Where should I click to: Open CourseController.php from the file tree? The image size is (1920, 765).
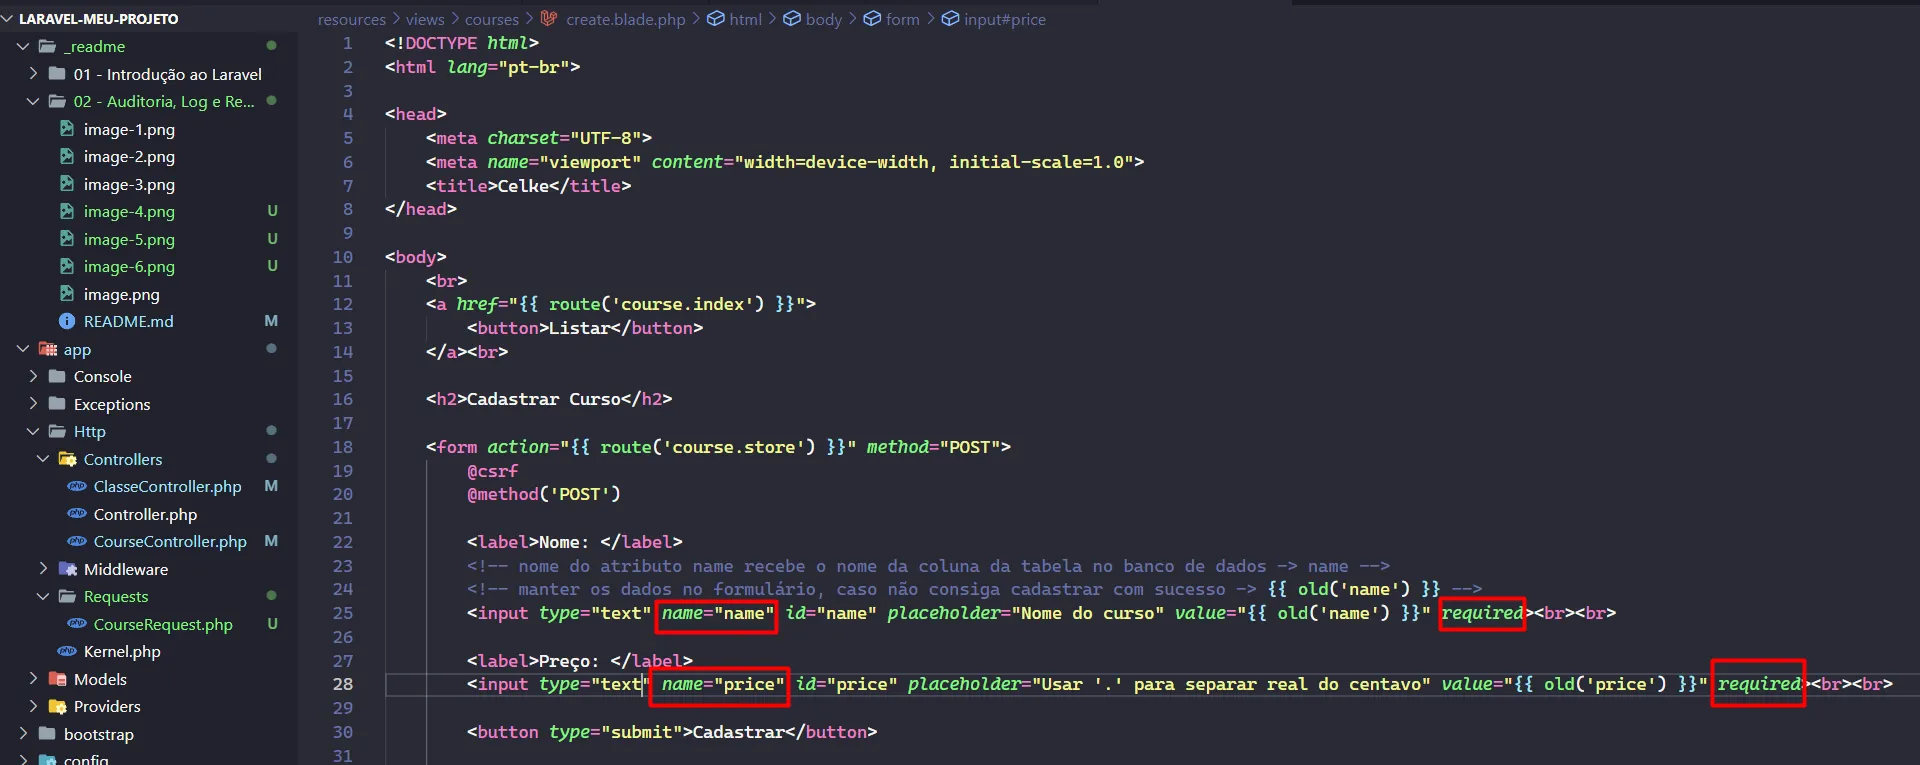169,541
